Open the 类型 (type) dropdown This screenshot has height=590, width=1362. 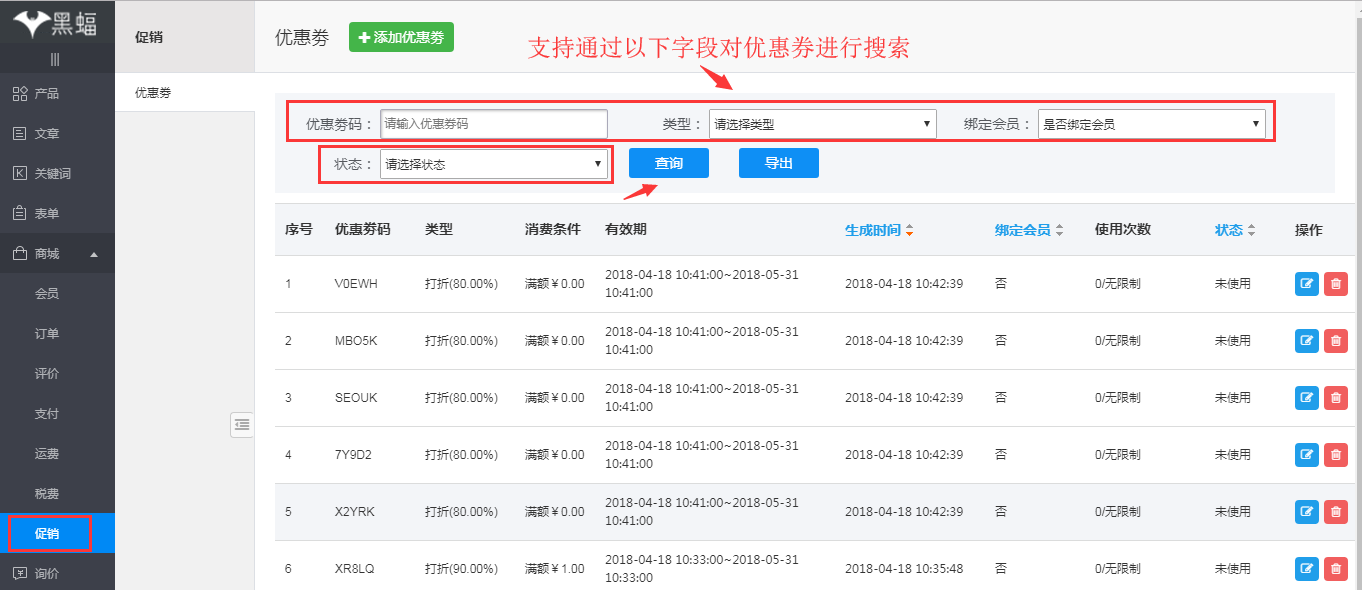coord(820,123)
